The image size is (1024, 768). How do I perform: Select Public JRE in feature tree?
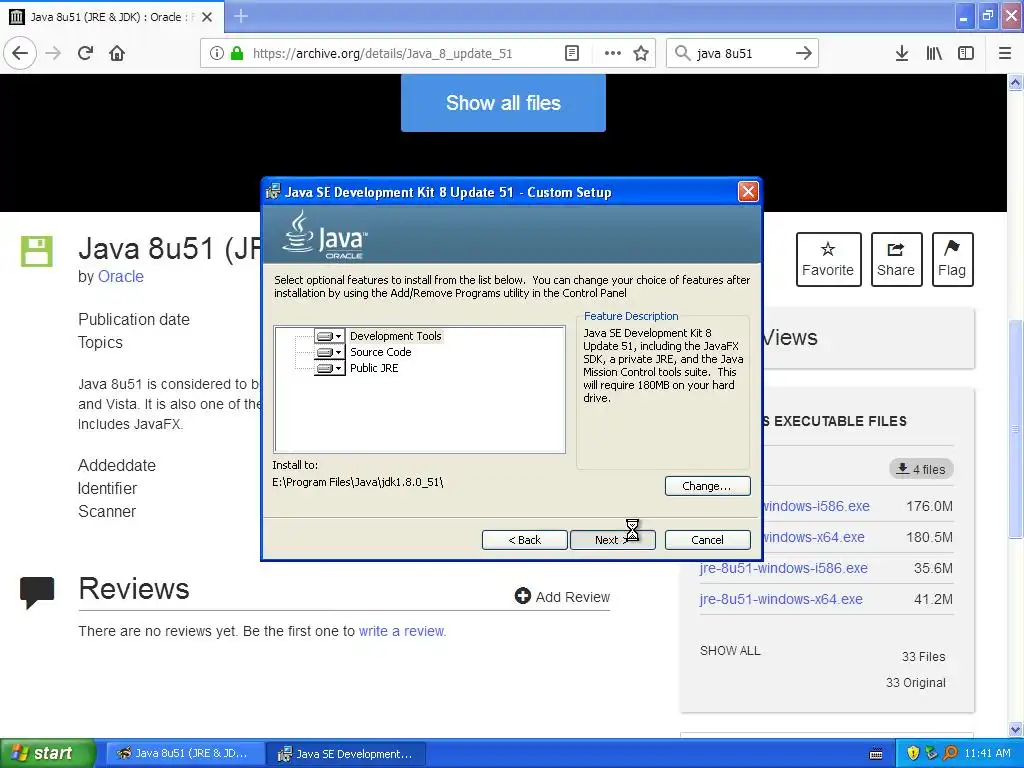pyautogui.click(x=374, y=368)
